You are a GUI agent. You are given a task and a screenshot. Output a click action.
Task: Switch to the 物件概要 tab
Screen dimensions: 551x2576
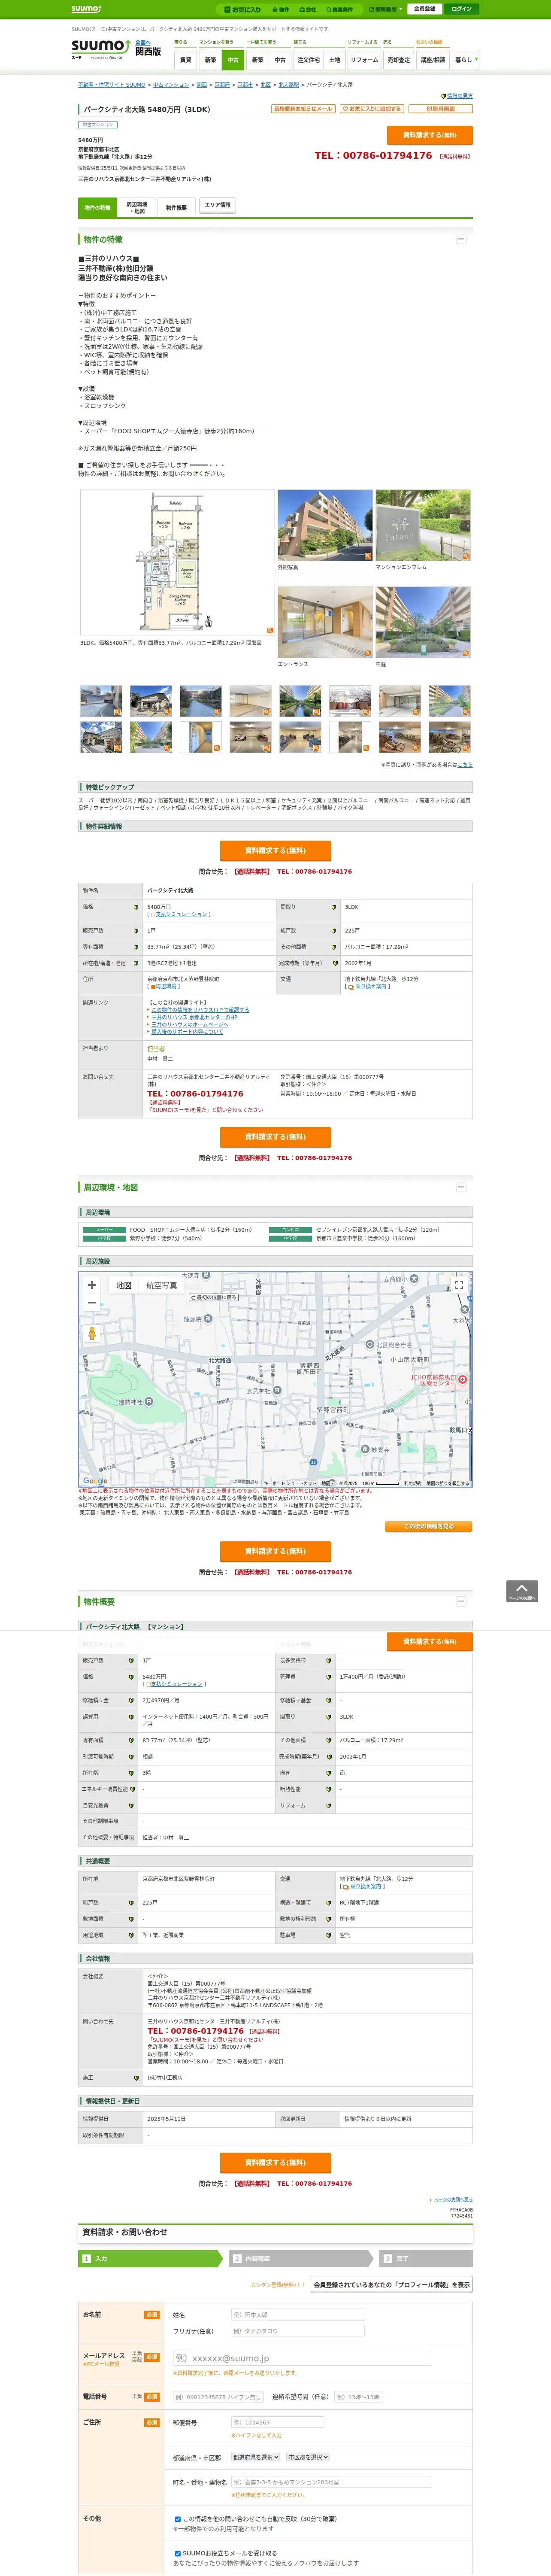tap(176, 208)
